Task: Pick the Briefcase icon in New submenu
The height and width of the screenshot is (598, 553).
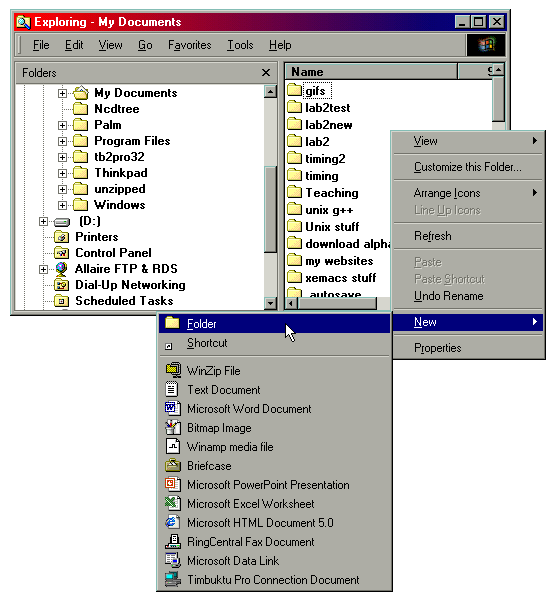Action: click(173, 465)
